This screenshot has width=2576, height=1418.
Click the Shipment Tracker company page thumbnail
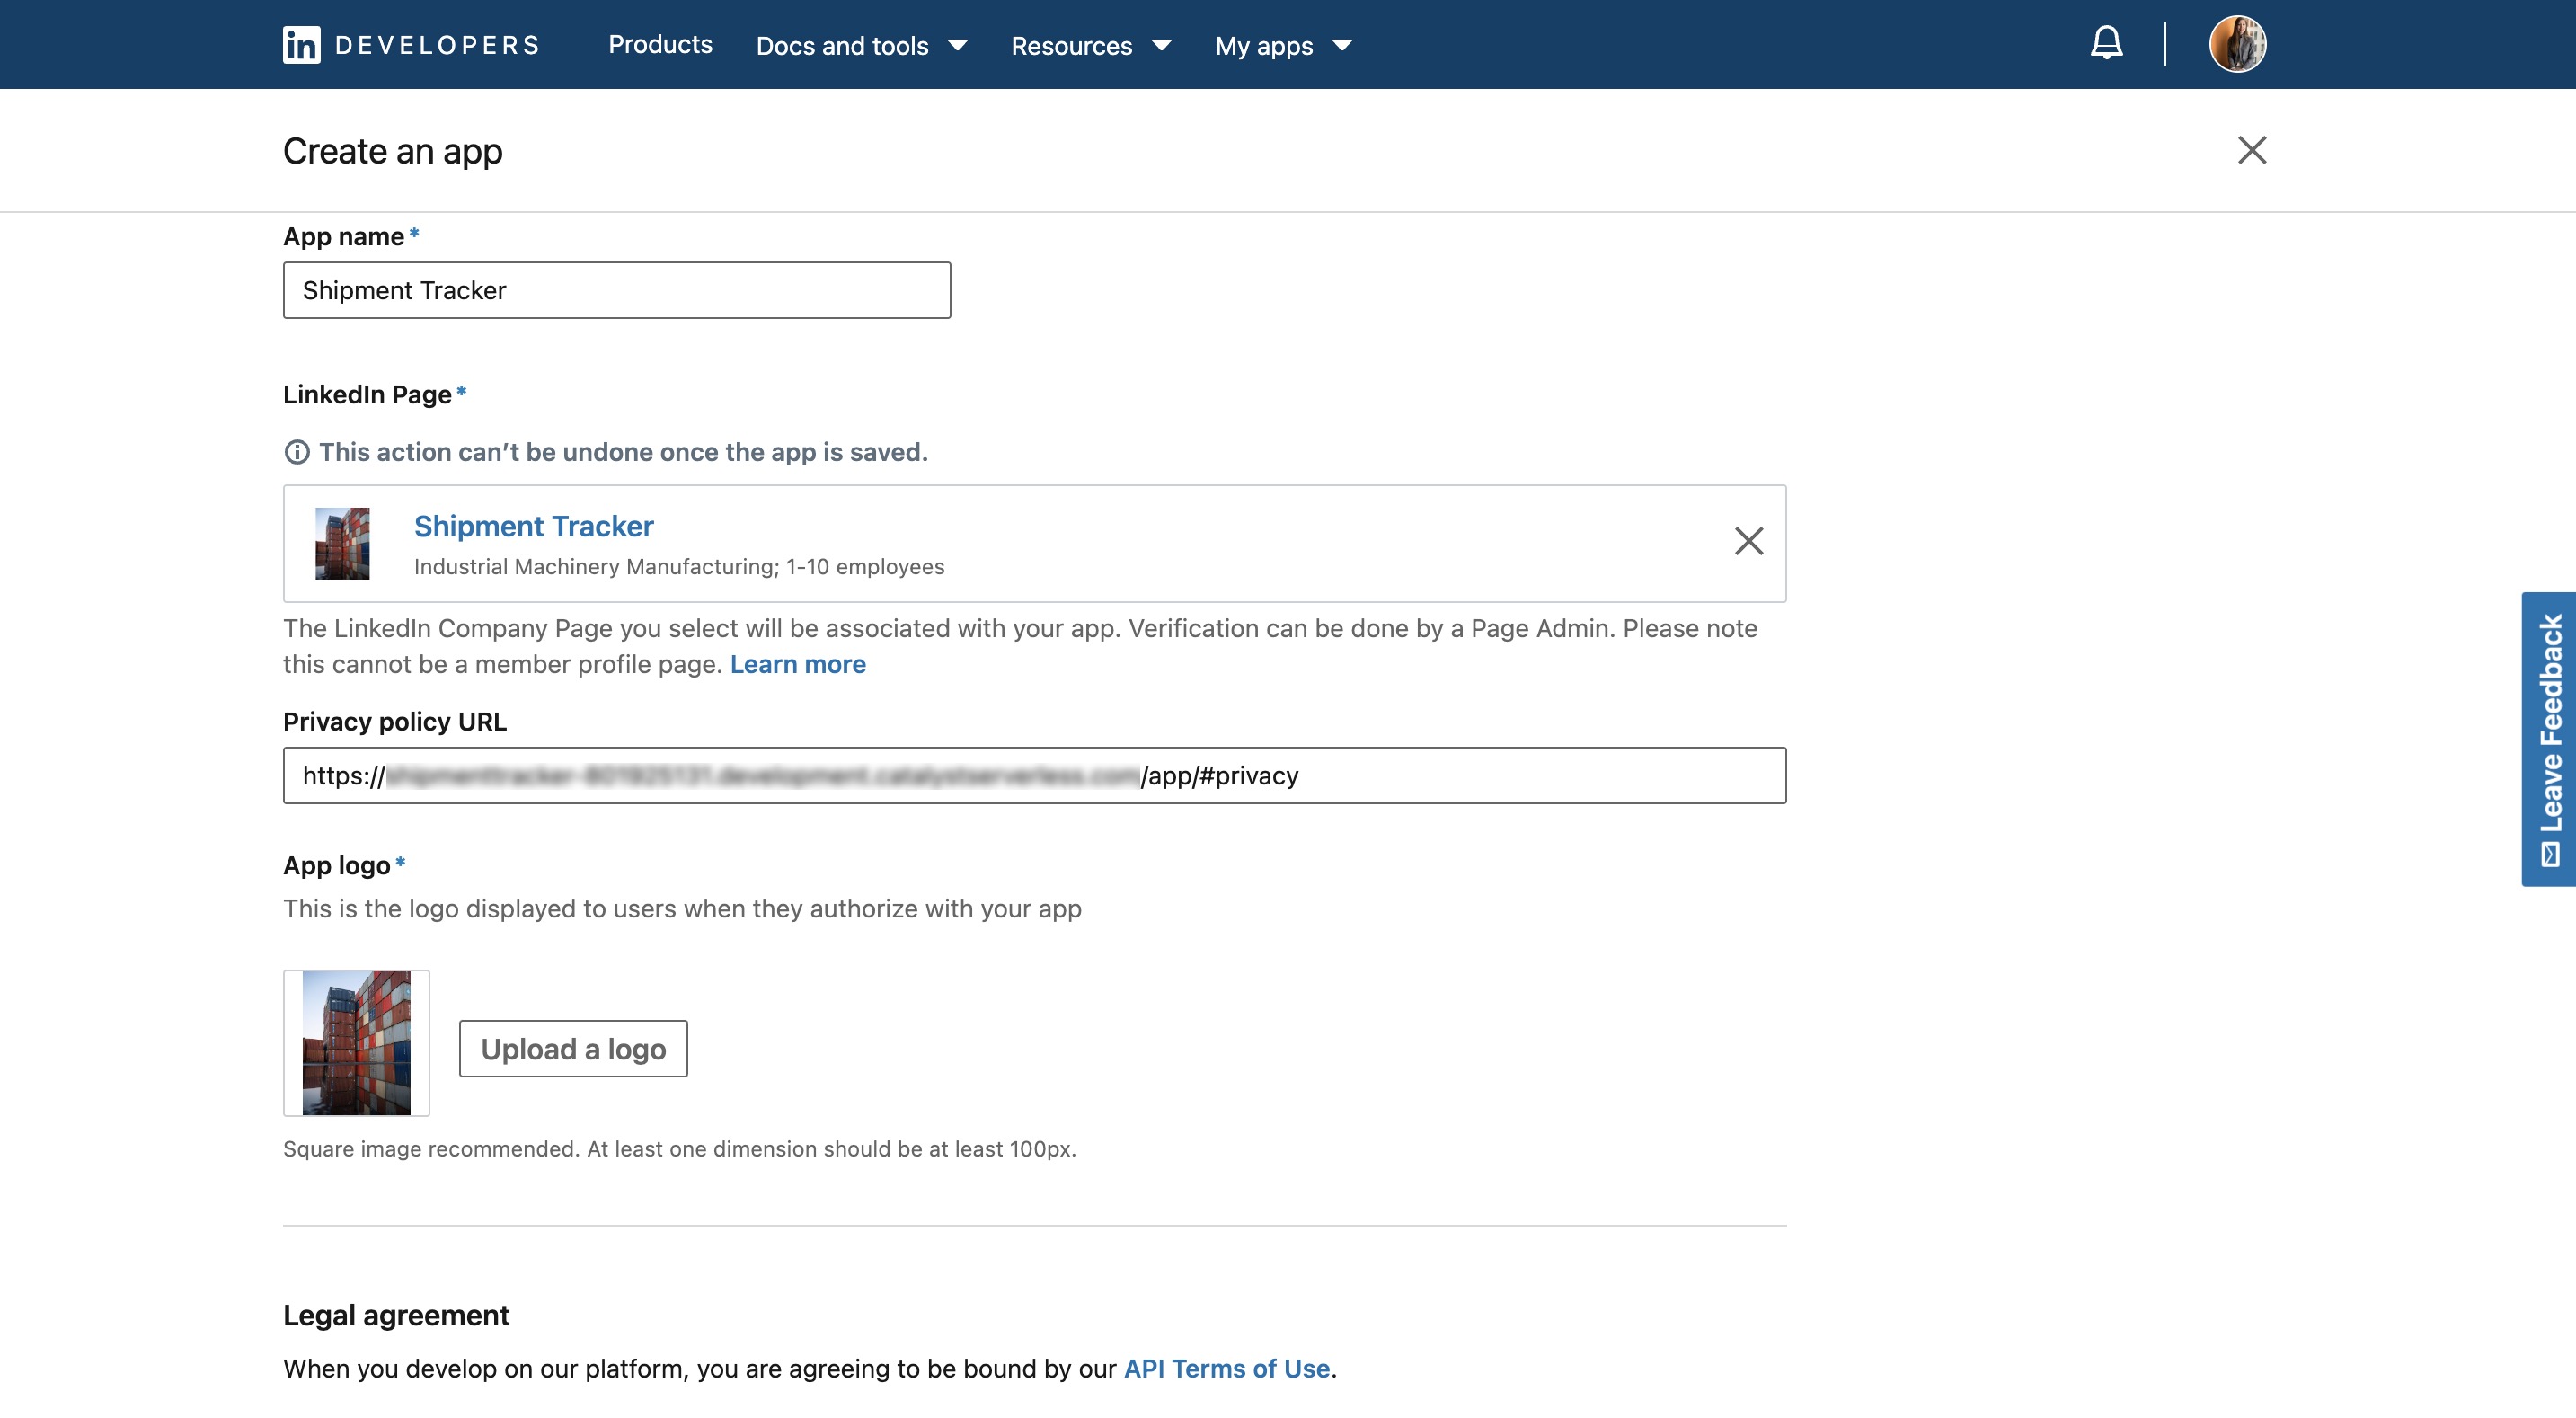341,543
